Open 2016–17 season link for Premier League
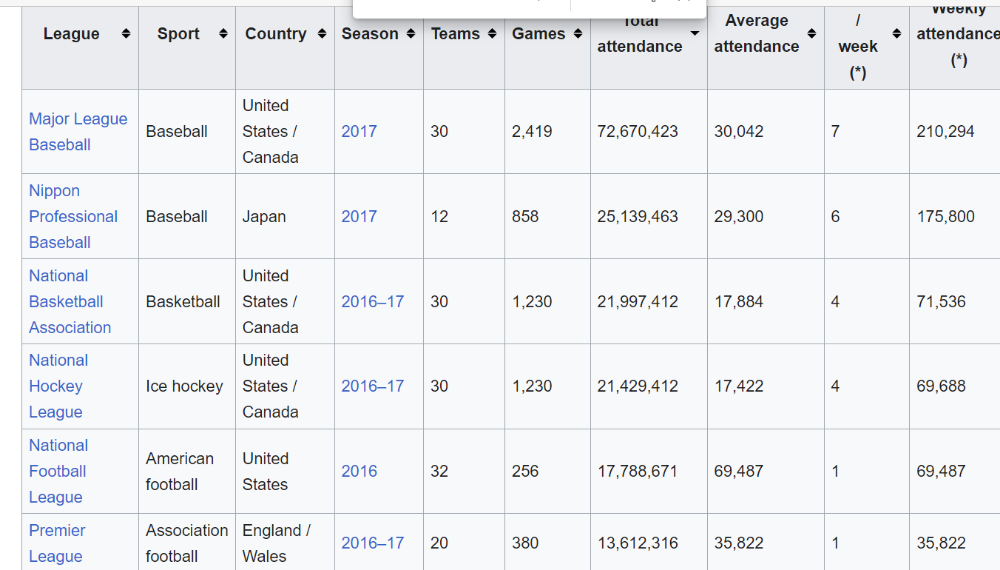This screenshot has height=570, width=1000. pyautogui.click(x=372, y=543)
